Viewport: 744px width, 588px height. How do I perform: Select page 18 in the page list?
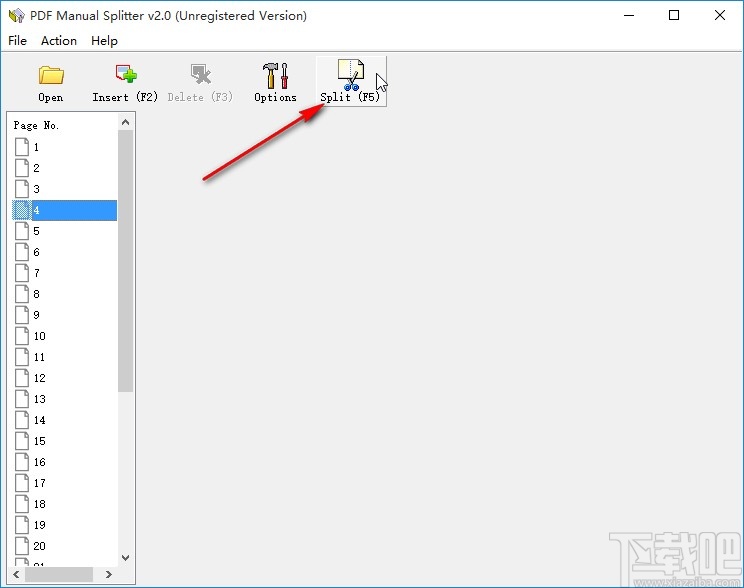pyautogui.click(x=65, y=504)
